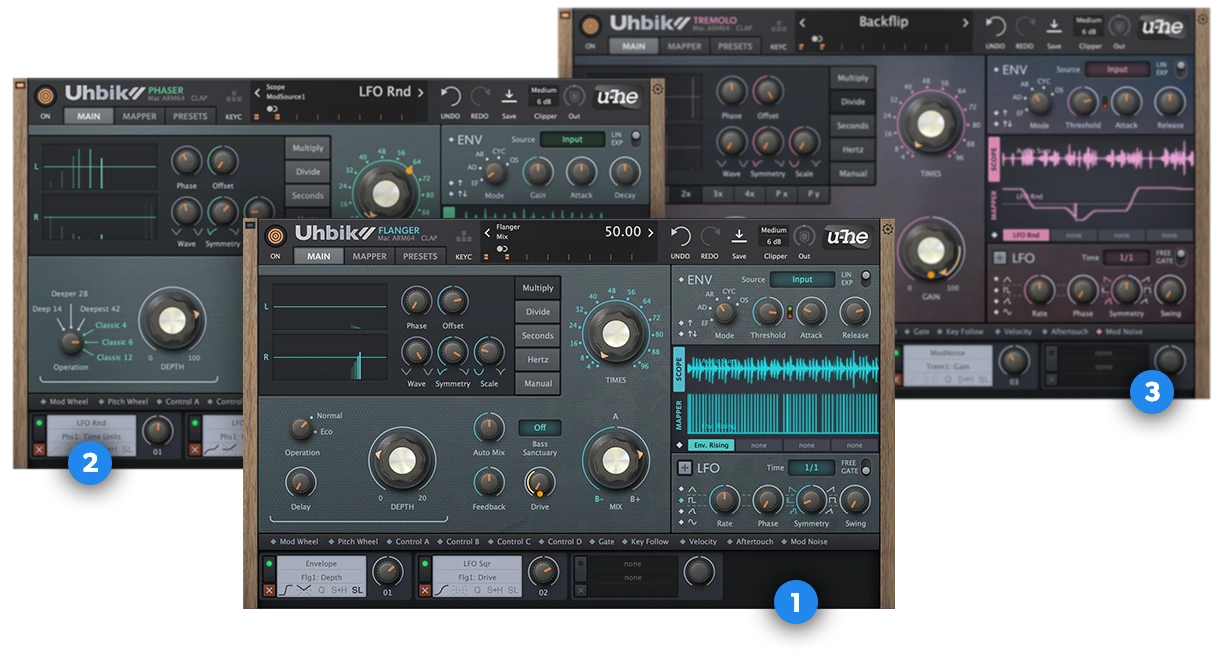Toggle FREE/GATE mode in the Flanger LFO
This screenshot has height=660, width=1224.
click(x=866, y=467)
